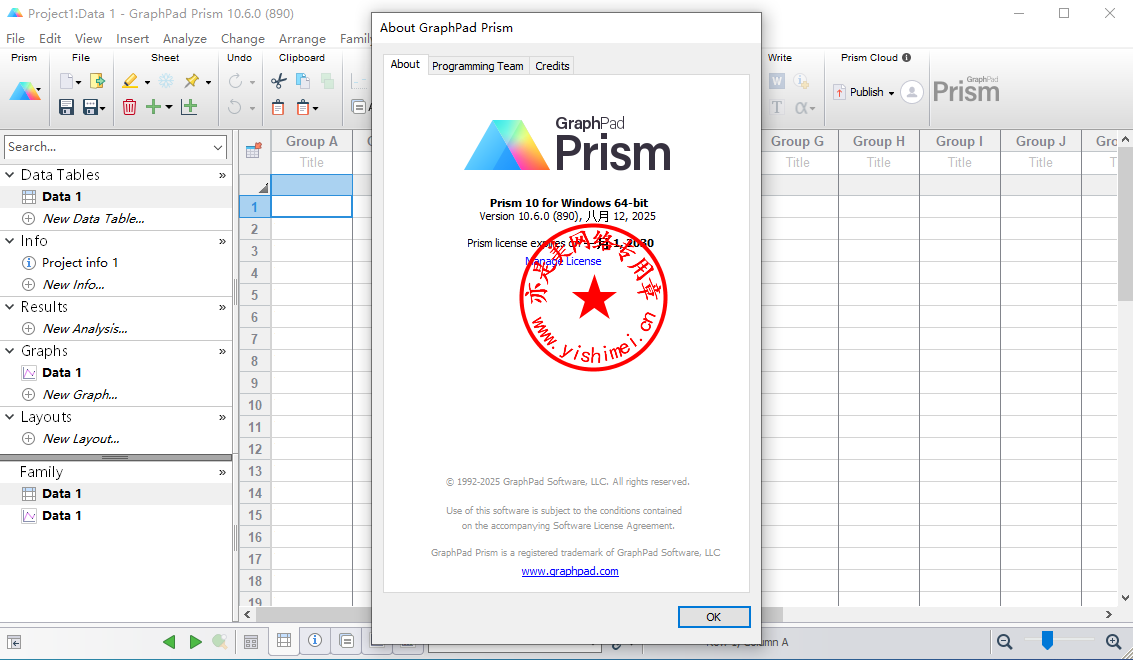This screenshot has height=660, width=1133.
Task: Show the info sheet view in status bar
Action: coord(315,641)
